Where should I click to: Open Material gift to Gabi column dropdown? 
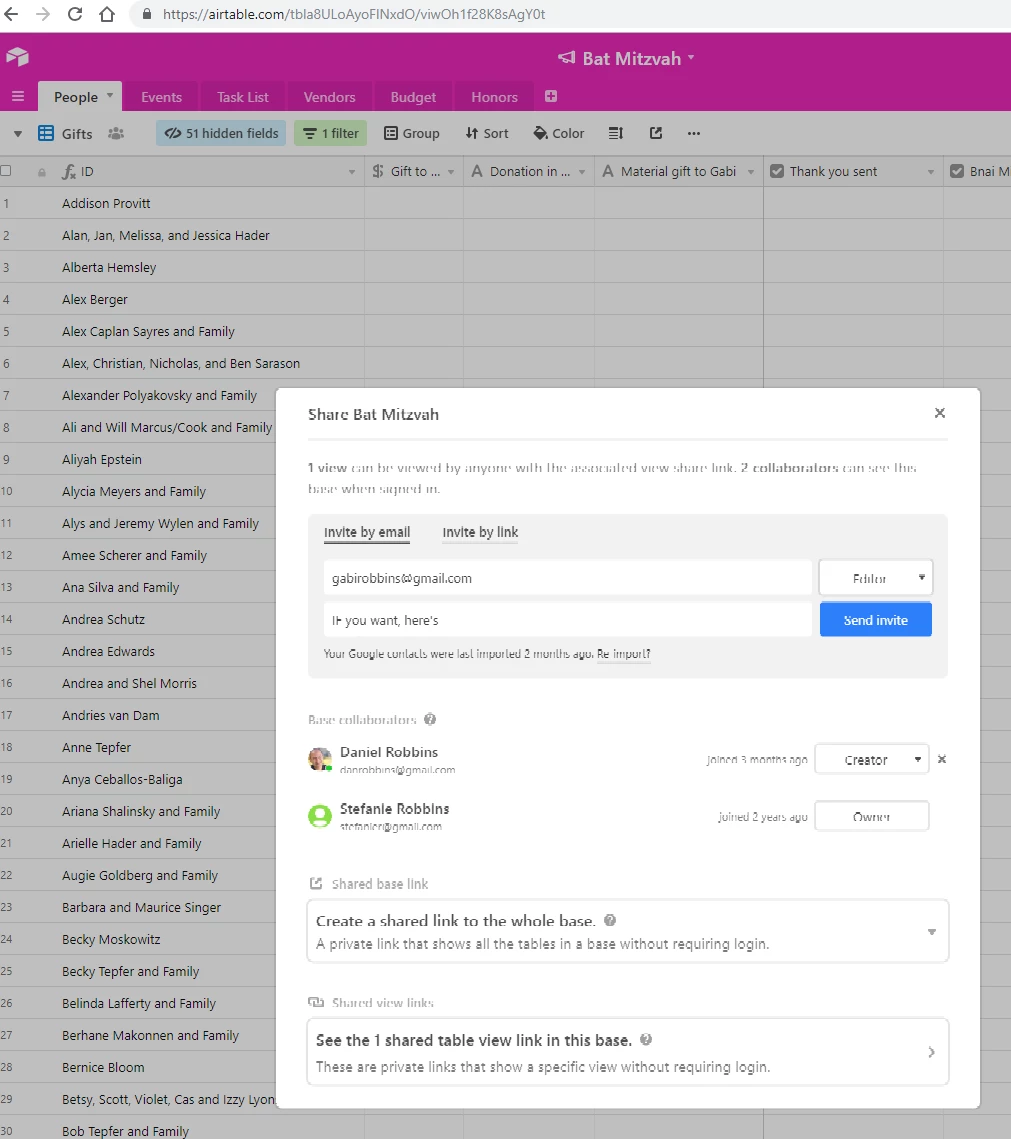coord(750,172)
